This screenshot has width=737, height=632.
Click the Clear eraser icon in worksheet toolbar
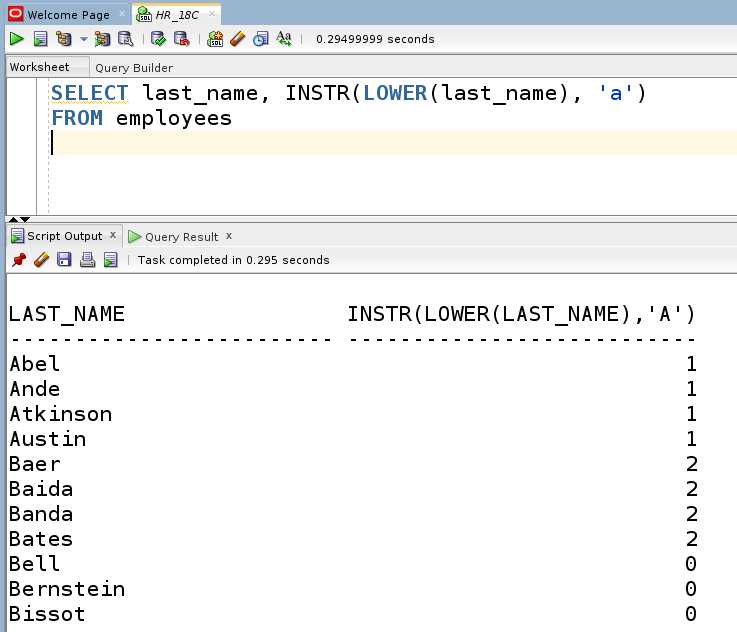click(238, 39)
